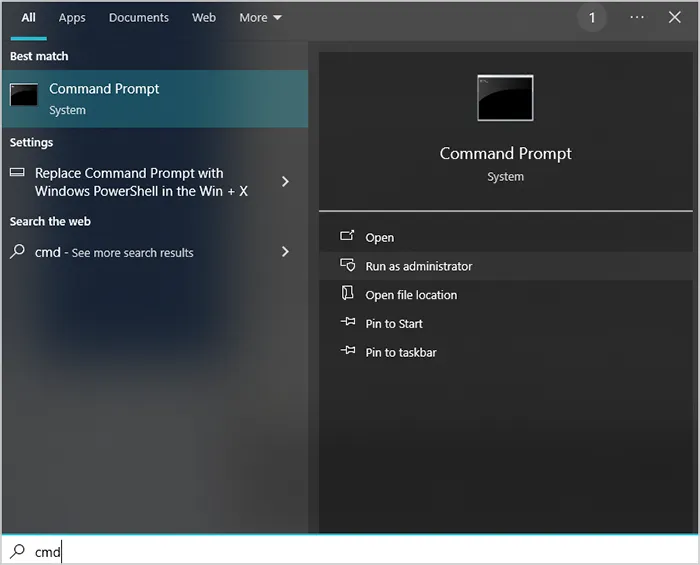This screenshot has height=565, width=700.
Task: Choose Open file location
Action: coord(506,295)
